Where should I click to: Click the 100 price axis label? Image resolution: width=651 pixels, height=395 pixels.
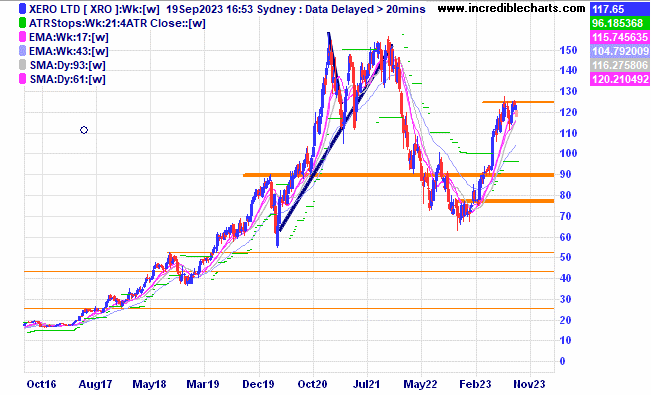point(568,153)
